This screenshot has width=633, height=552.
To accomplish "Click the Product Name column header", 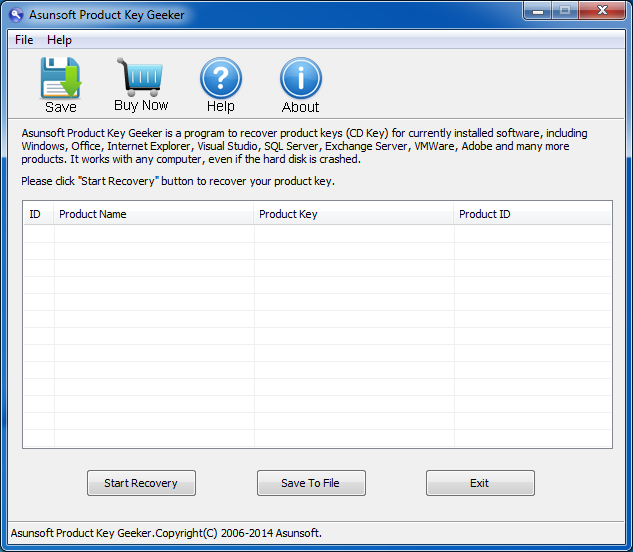I will click(x=153, y=214).
